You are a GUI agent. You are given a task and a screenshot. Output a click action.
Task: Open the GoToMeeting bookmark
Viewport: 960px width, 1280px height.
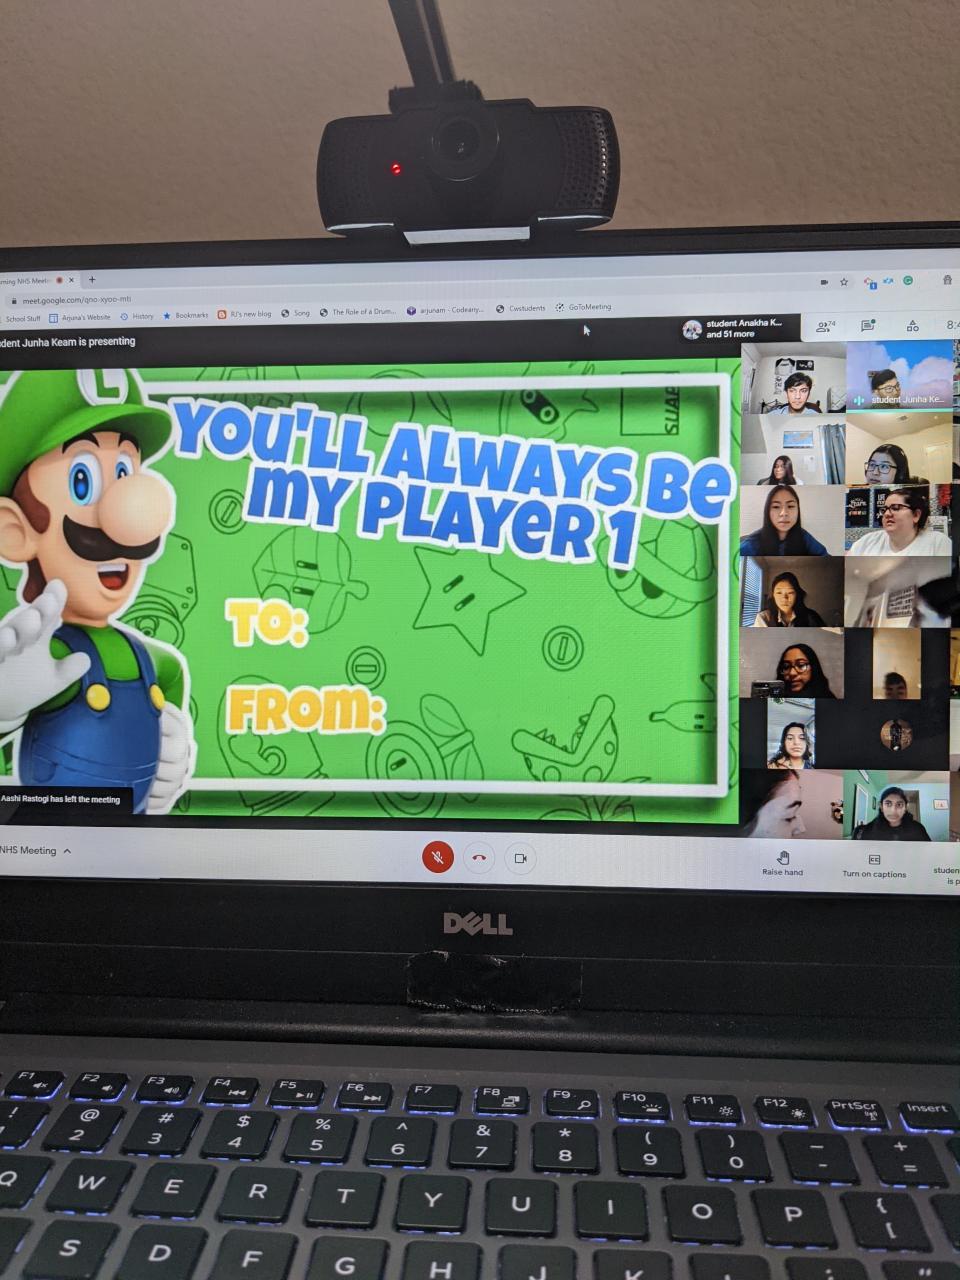[584, 307]
